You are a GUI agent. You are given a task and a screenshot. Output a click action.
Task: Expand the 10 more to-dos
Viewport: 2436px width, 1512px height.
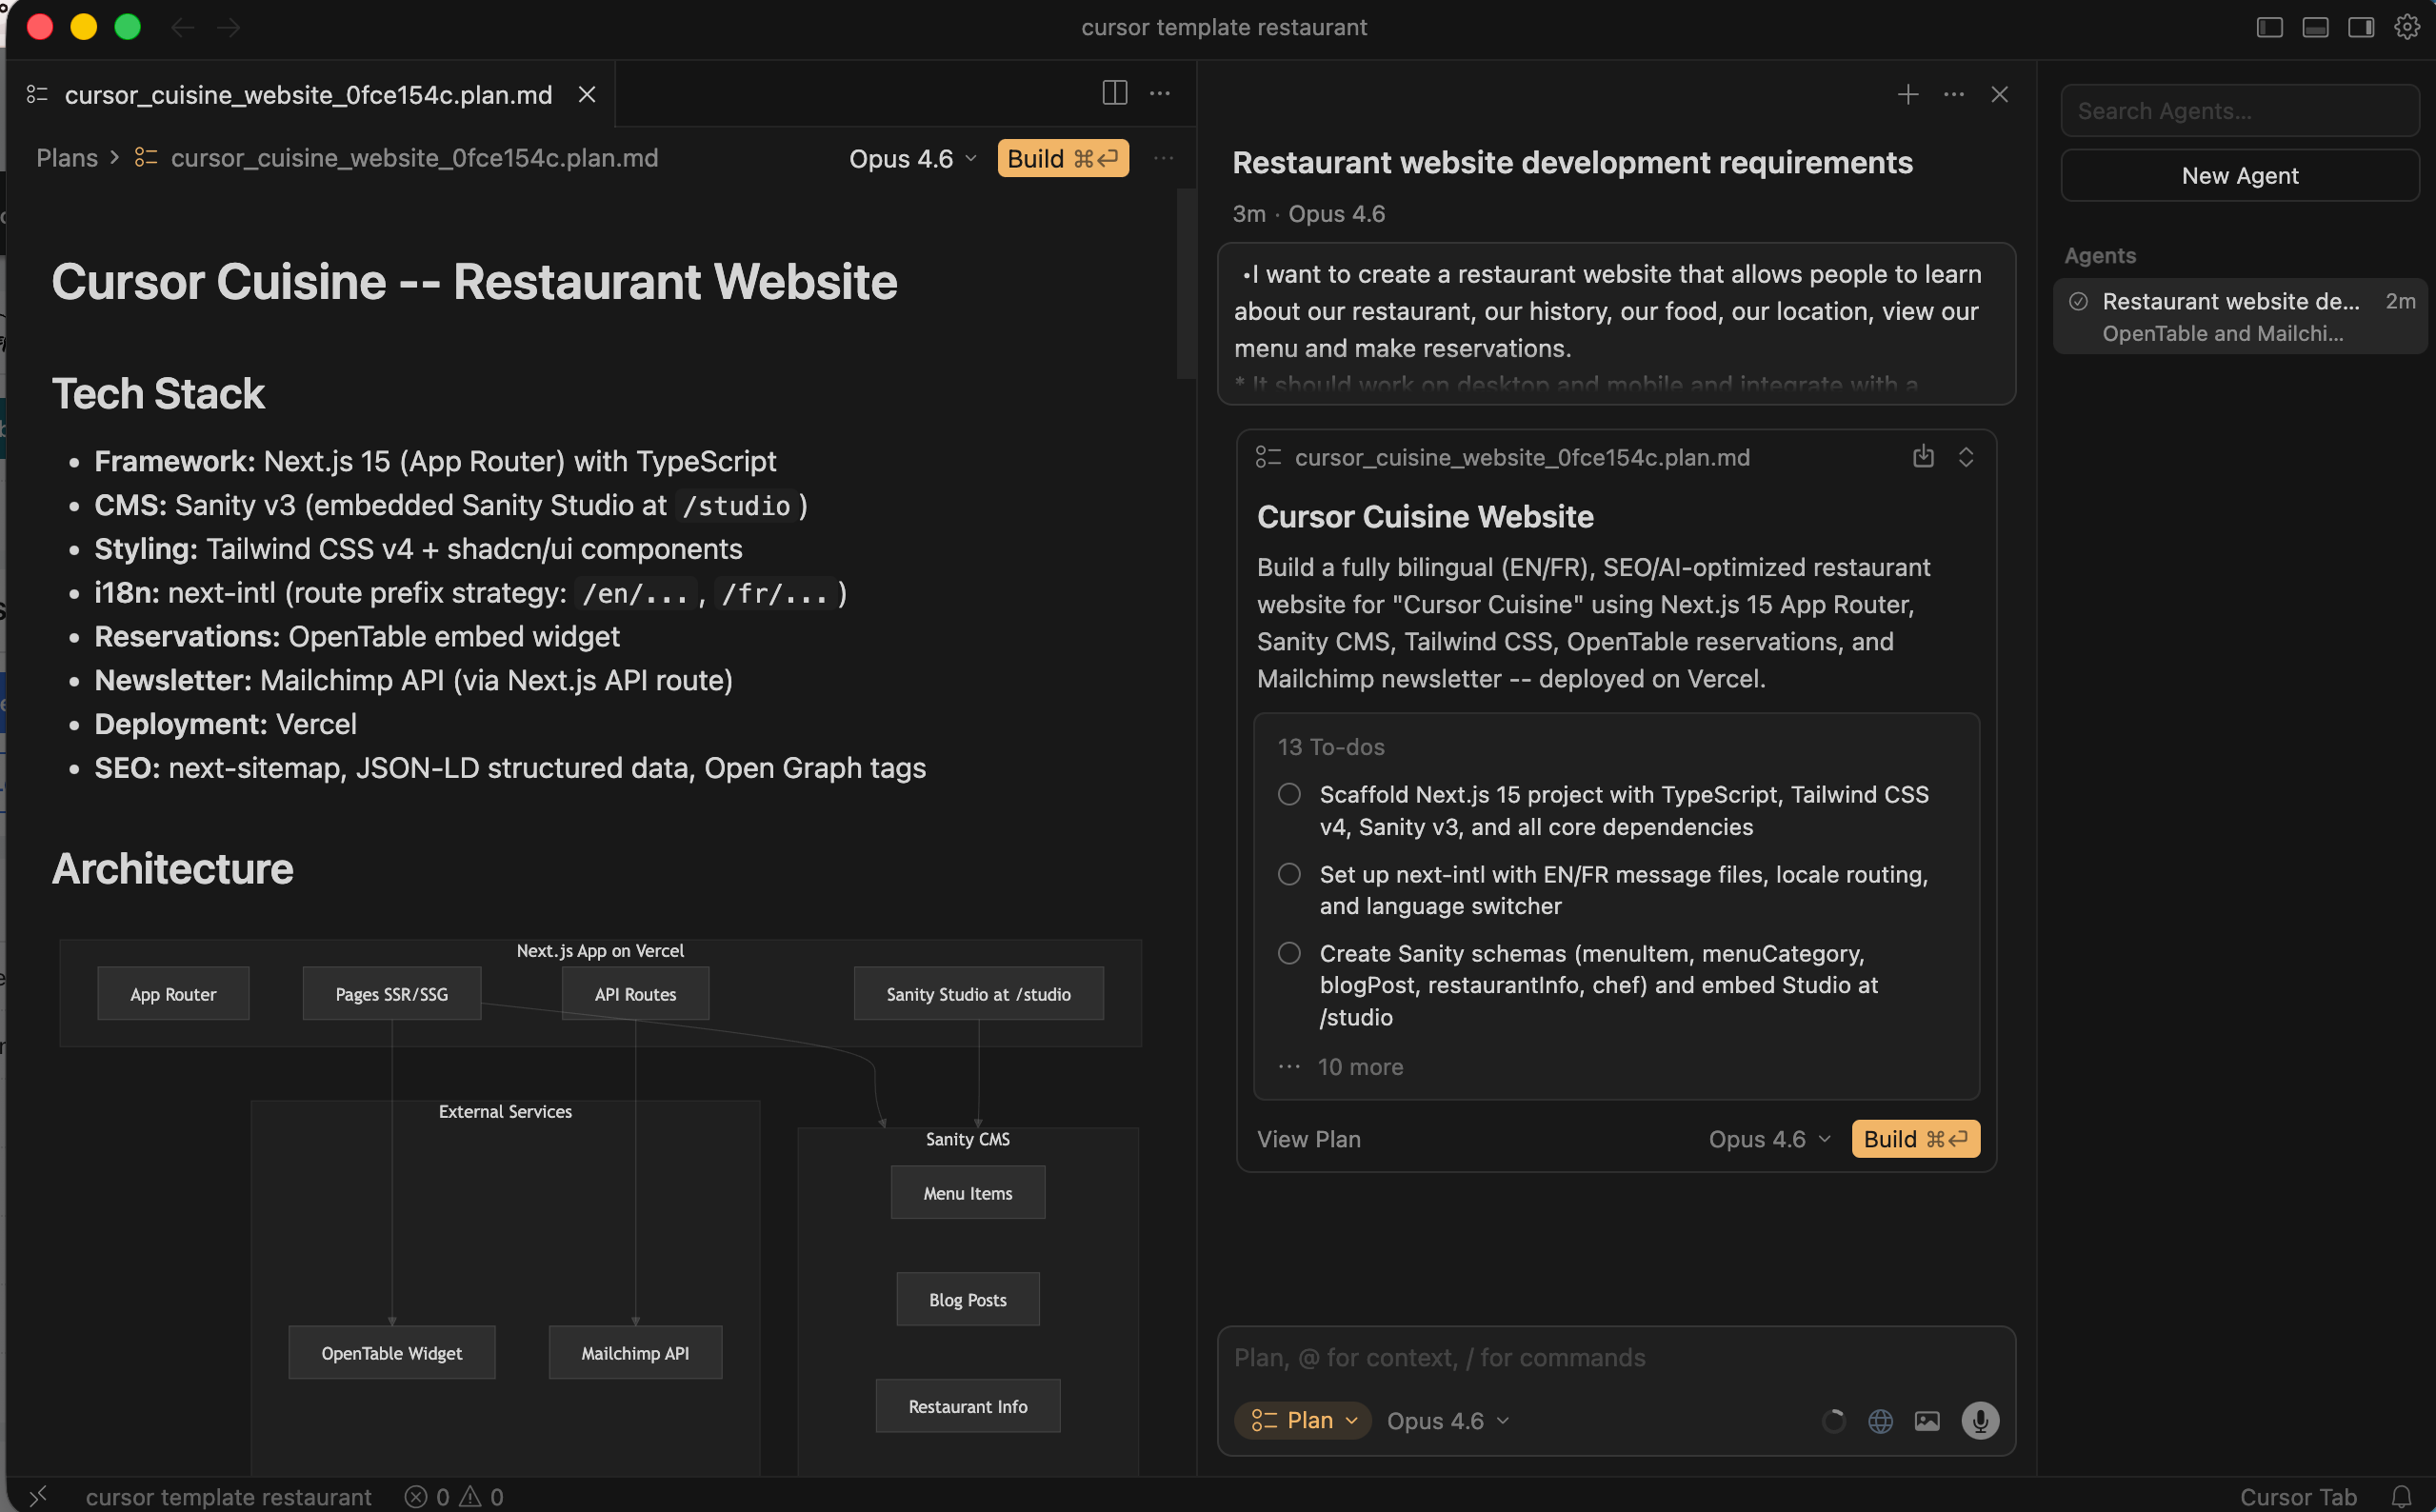pyautogui.click(x=1359, y=1067)
